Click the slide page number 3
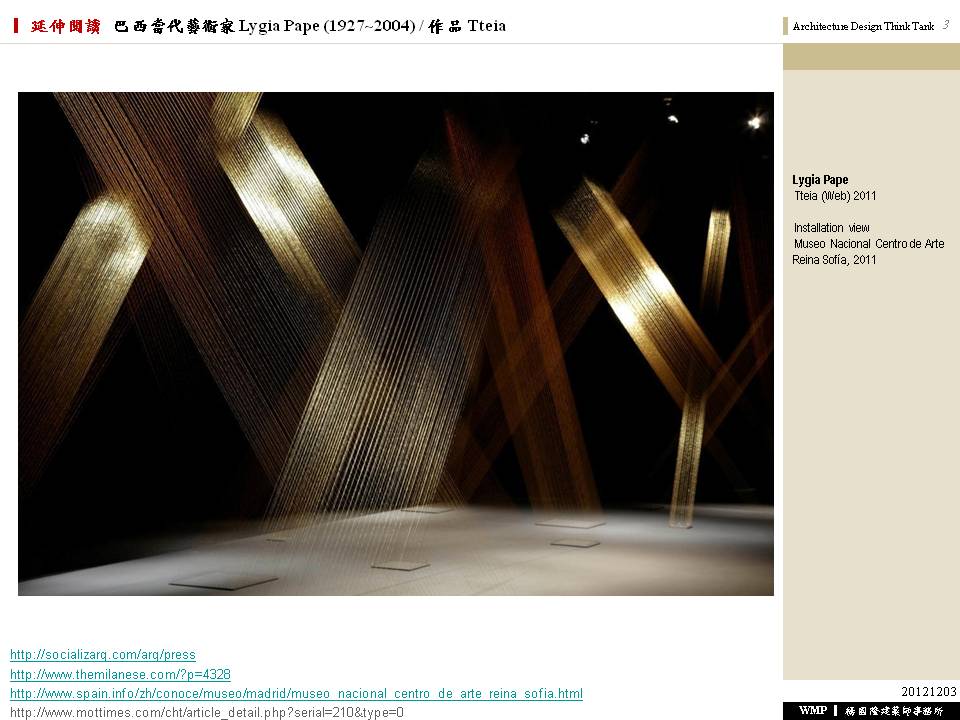Viewport: 960px width, 720px height. click(x=945, y=25)
